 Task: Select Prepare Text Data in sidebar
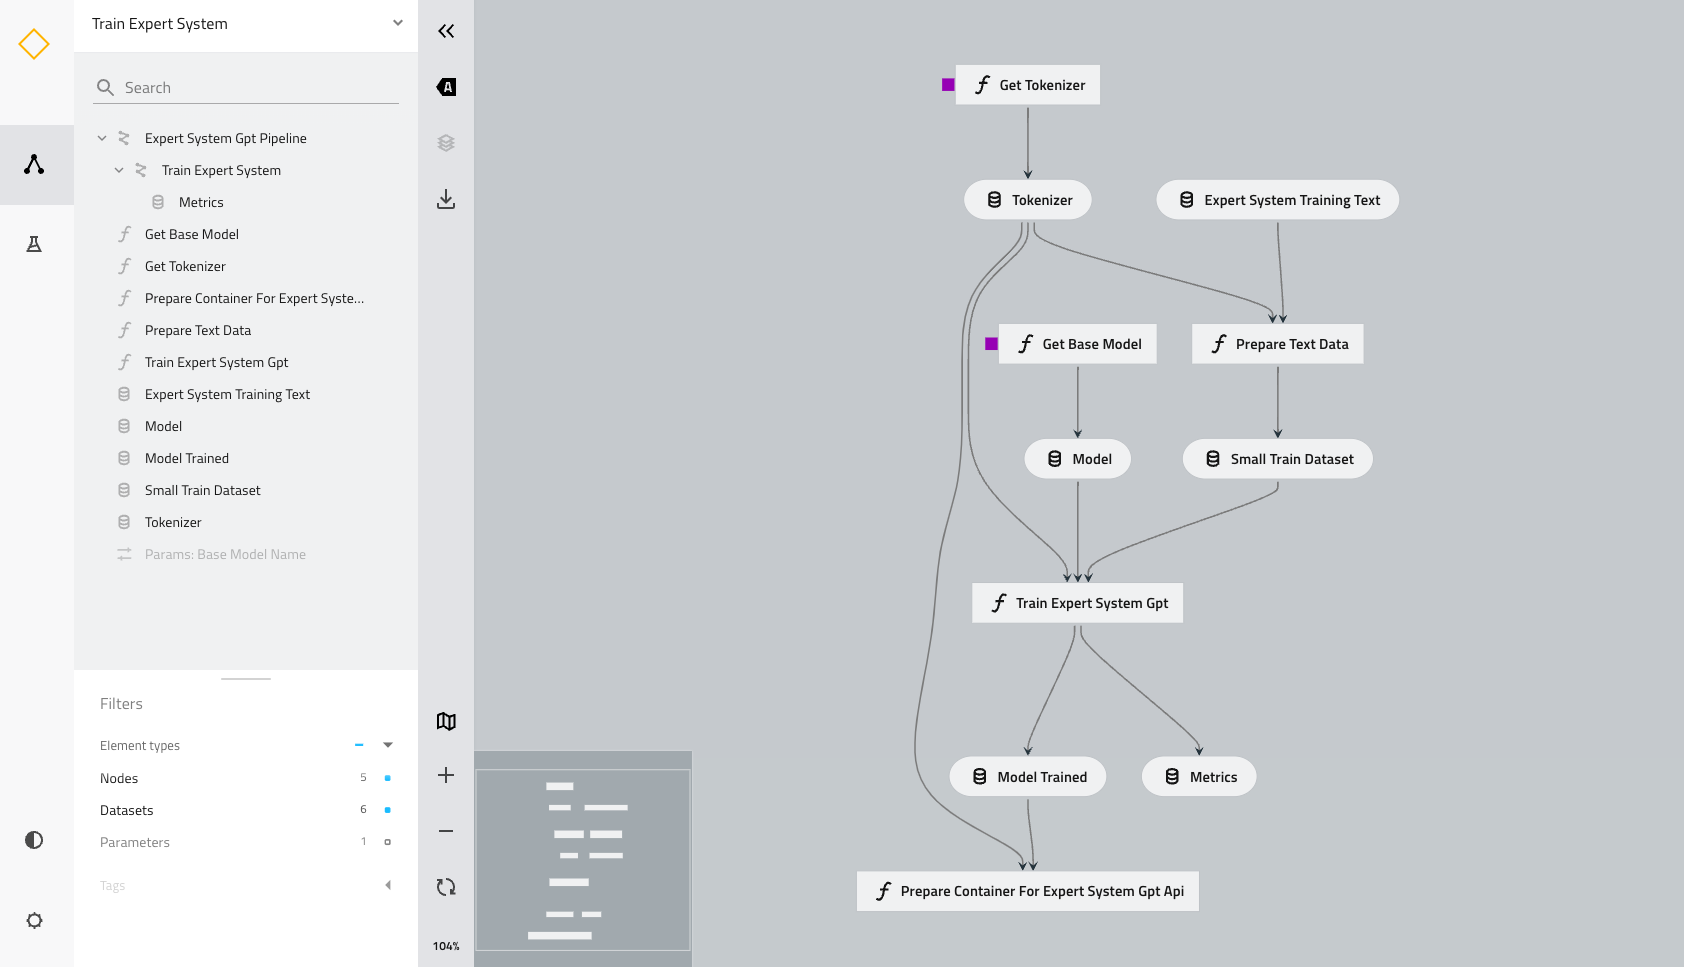(198, 330)
